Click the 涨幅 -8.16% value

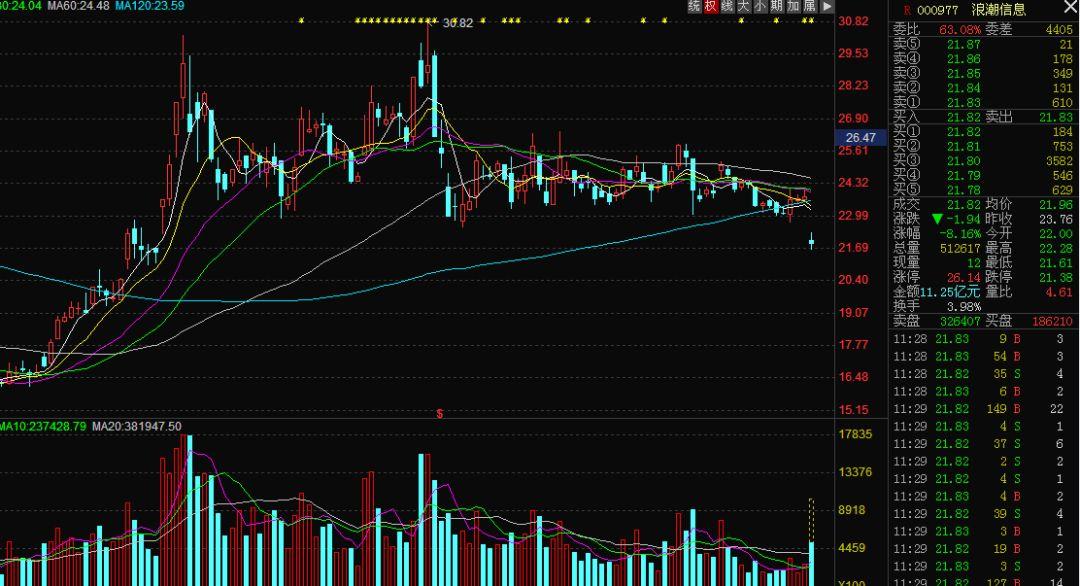[x=960, y=233]
